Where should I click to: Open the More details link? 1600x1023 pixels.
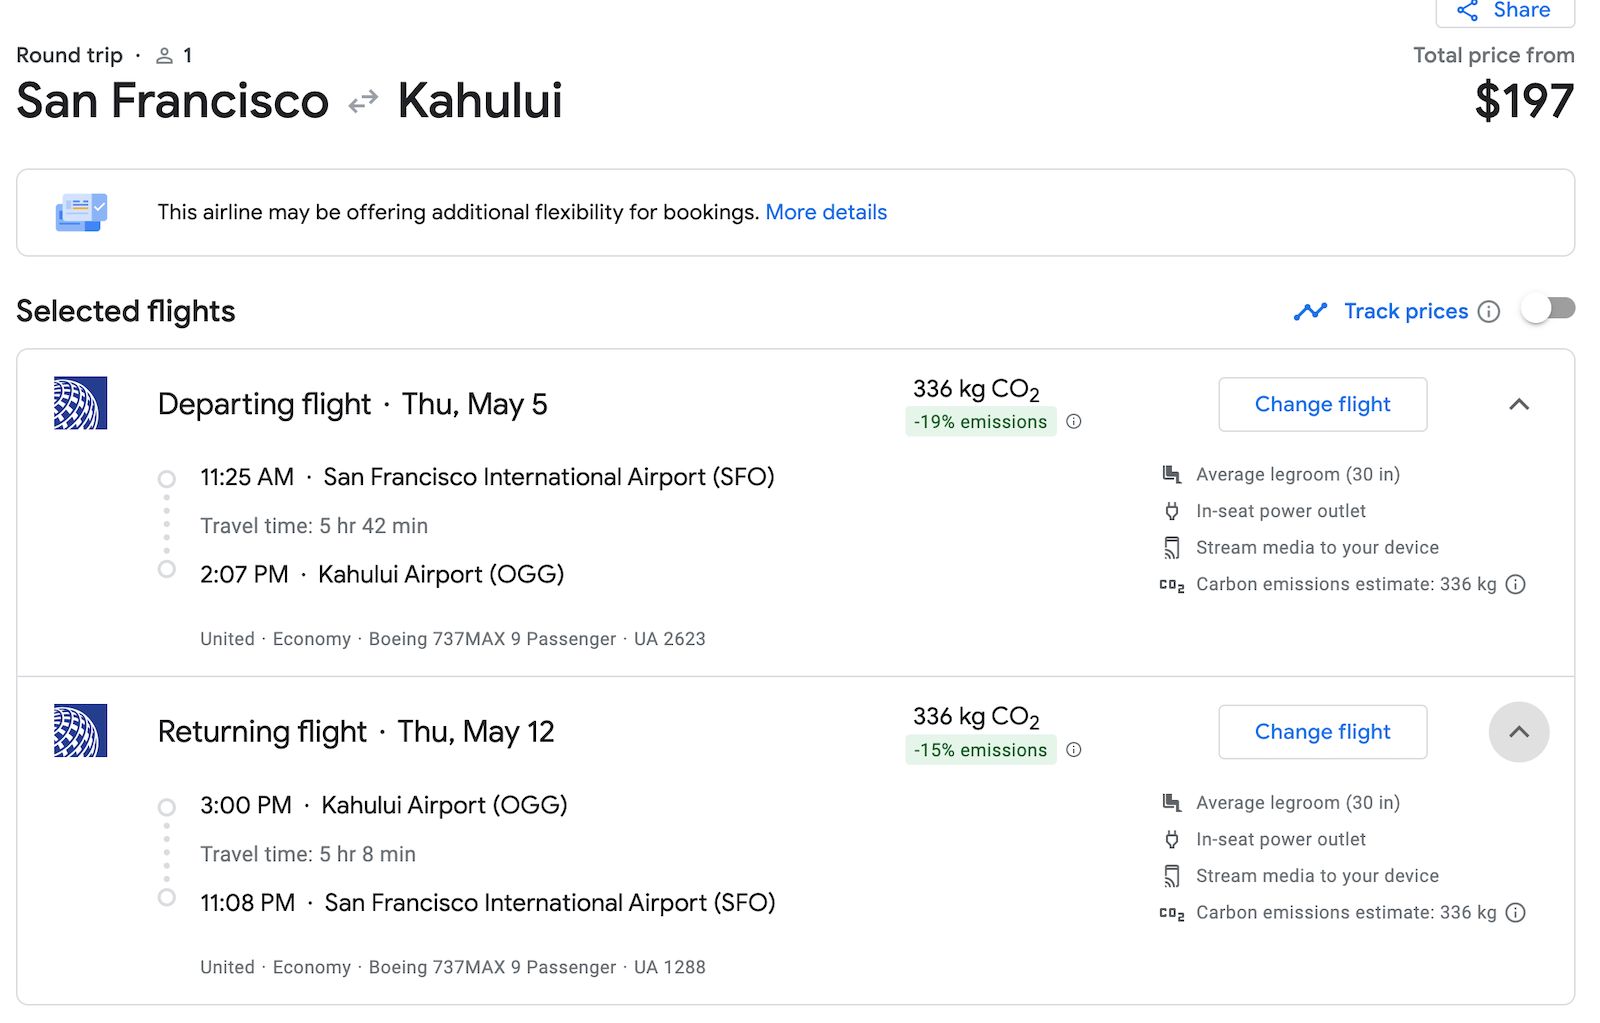click(826, 212)
